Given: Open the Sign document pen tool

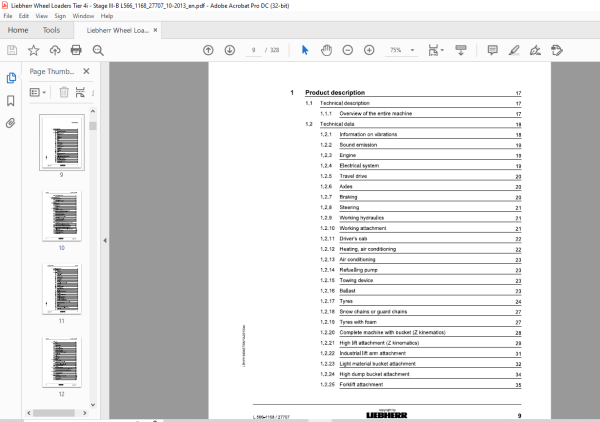Looking at the screenshot, I should point(535,50).
